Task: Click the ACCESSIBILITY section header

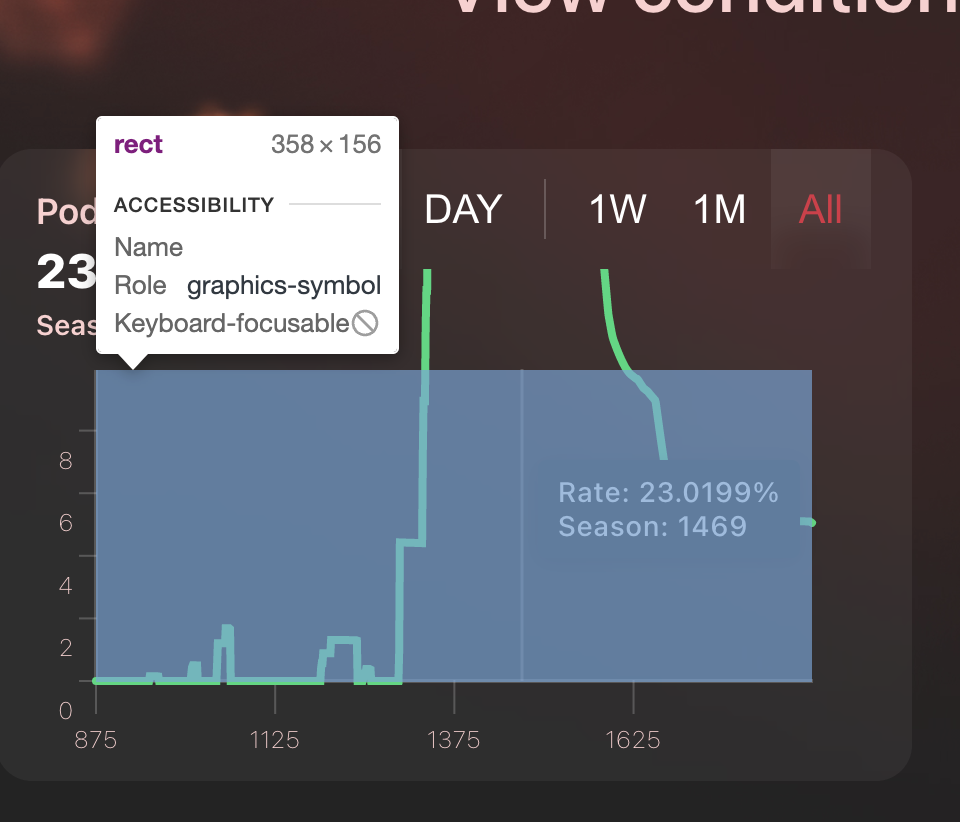Action: 194,205
